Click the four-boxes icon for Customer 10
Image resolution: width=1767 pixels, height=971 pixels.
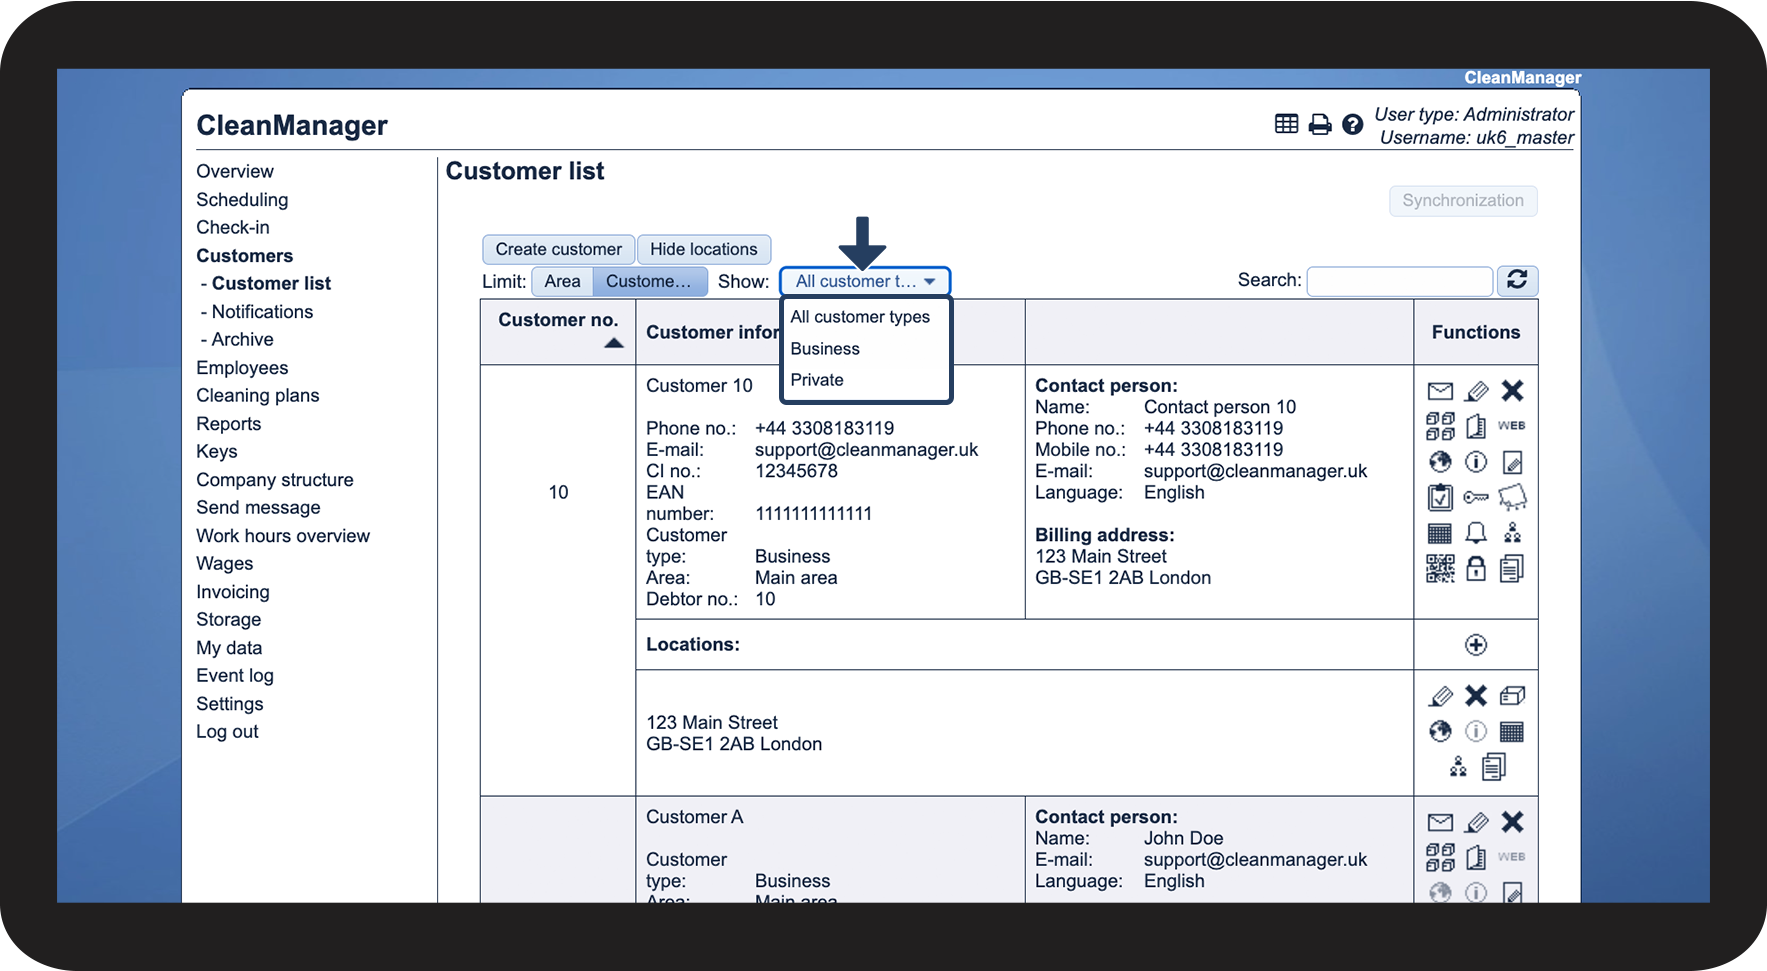[x=1440, y=426]
